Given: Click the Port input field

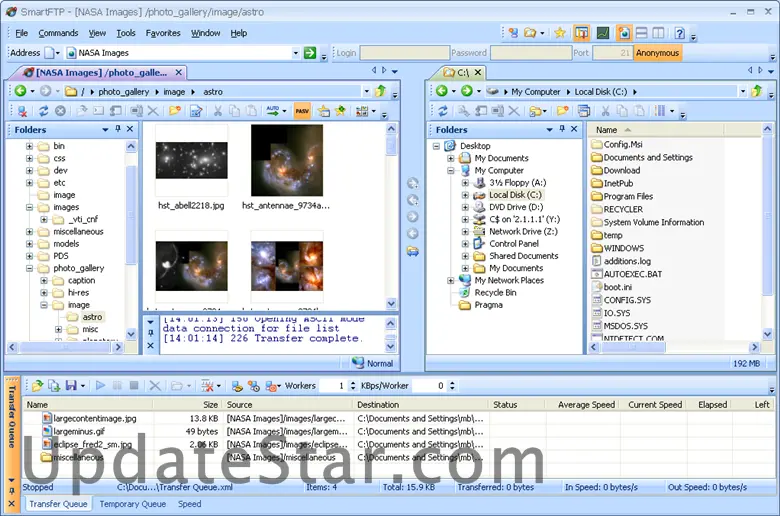Looking at the screenshot, I should click(x=613, y=53).
